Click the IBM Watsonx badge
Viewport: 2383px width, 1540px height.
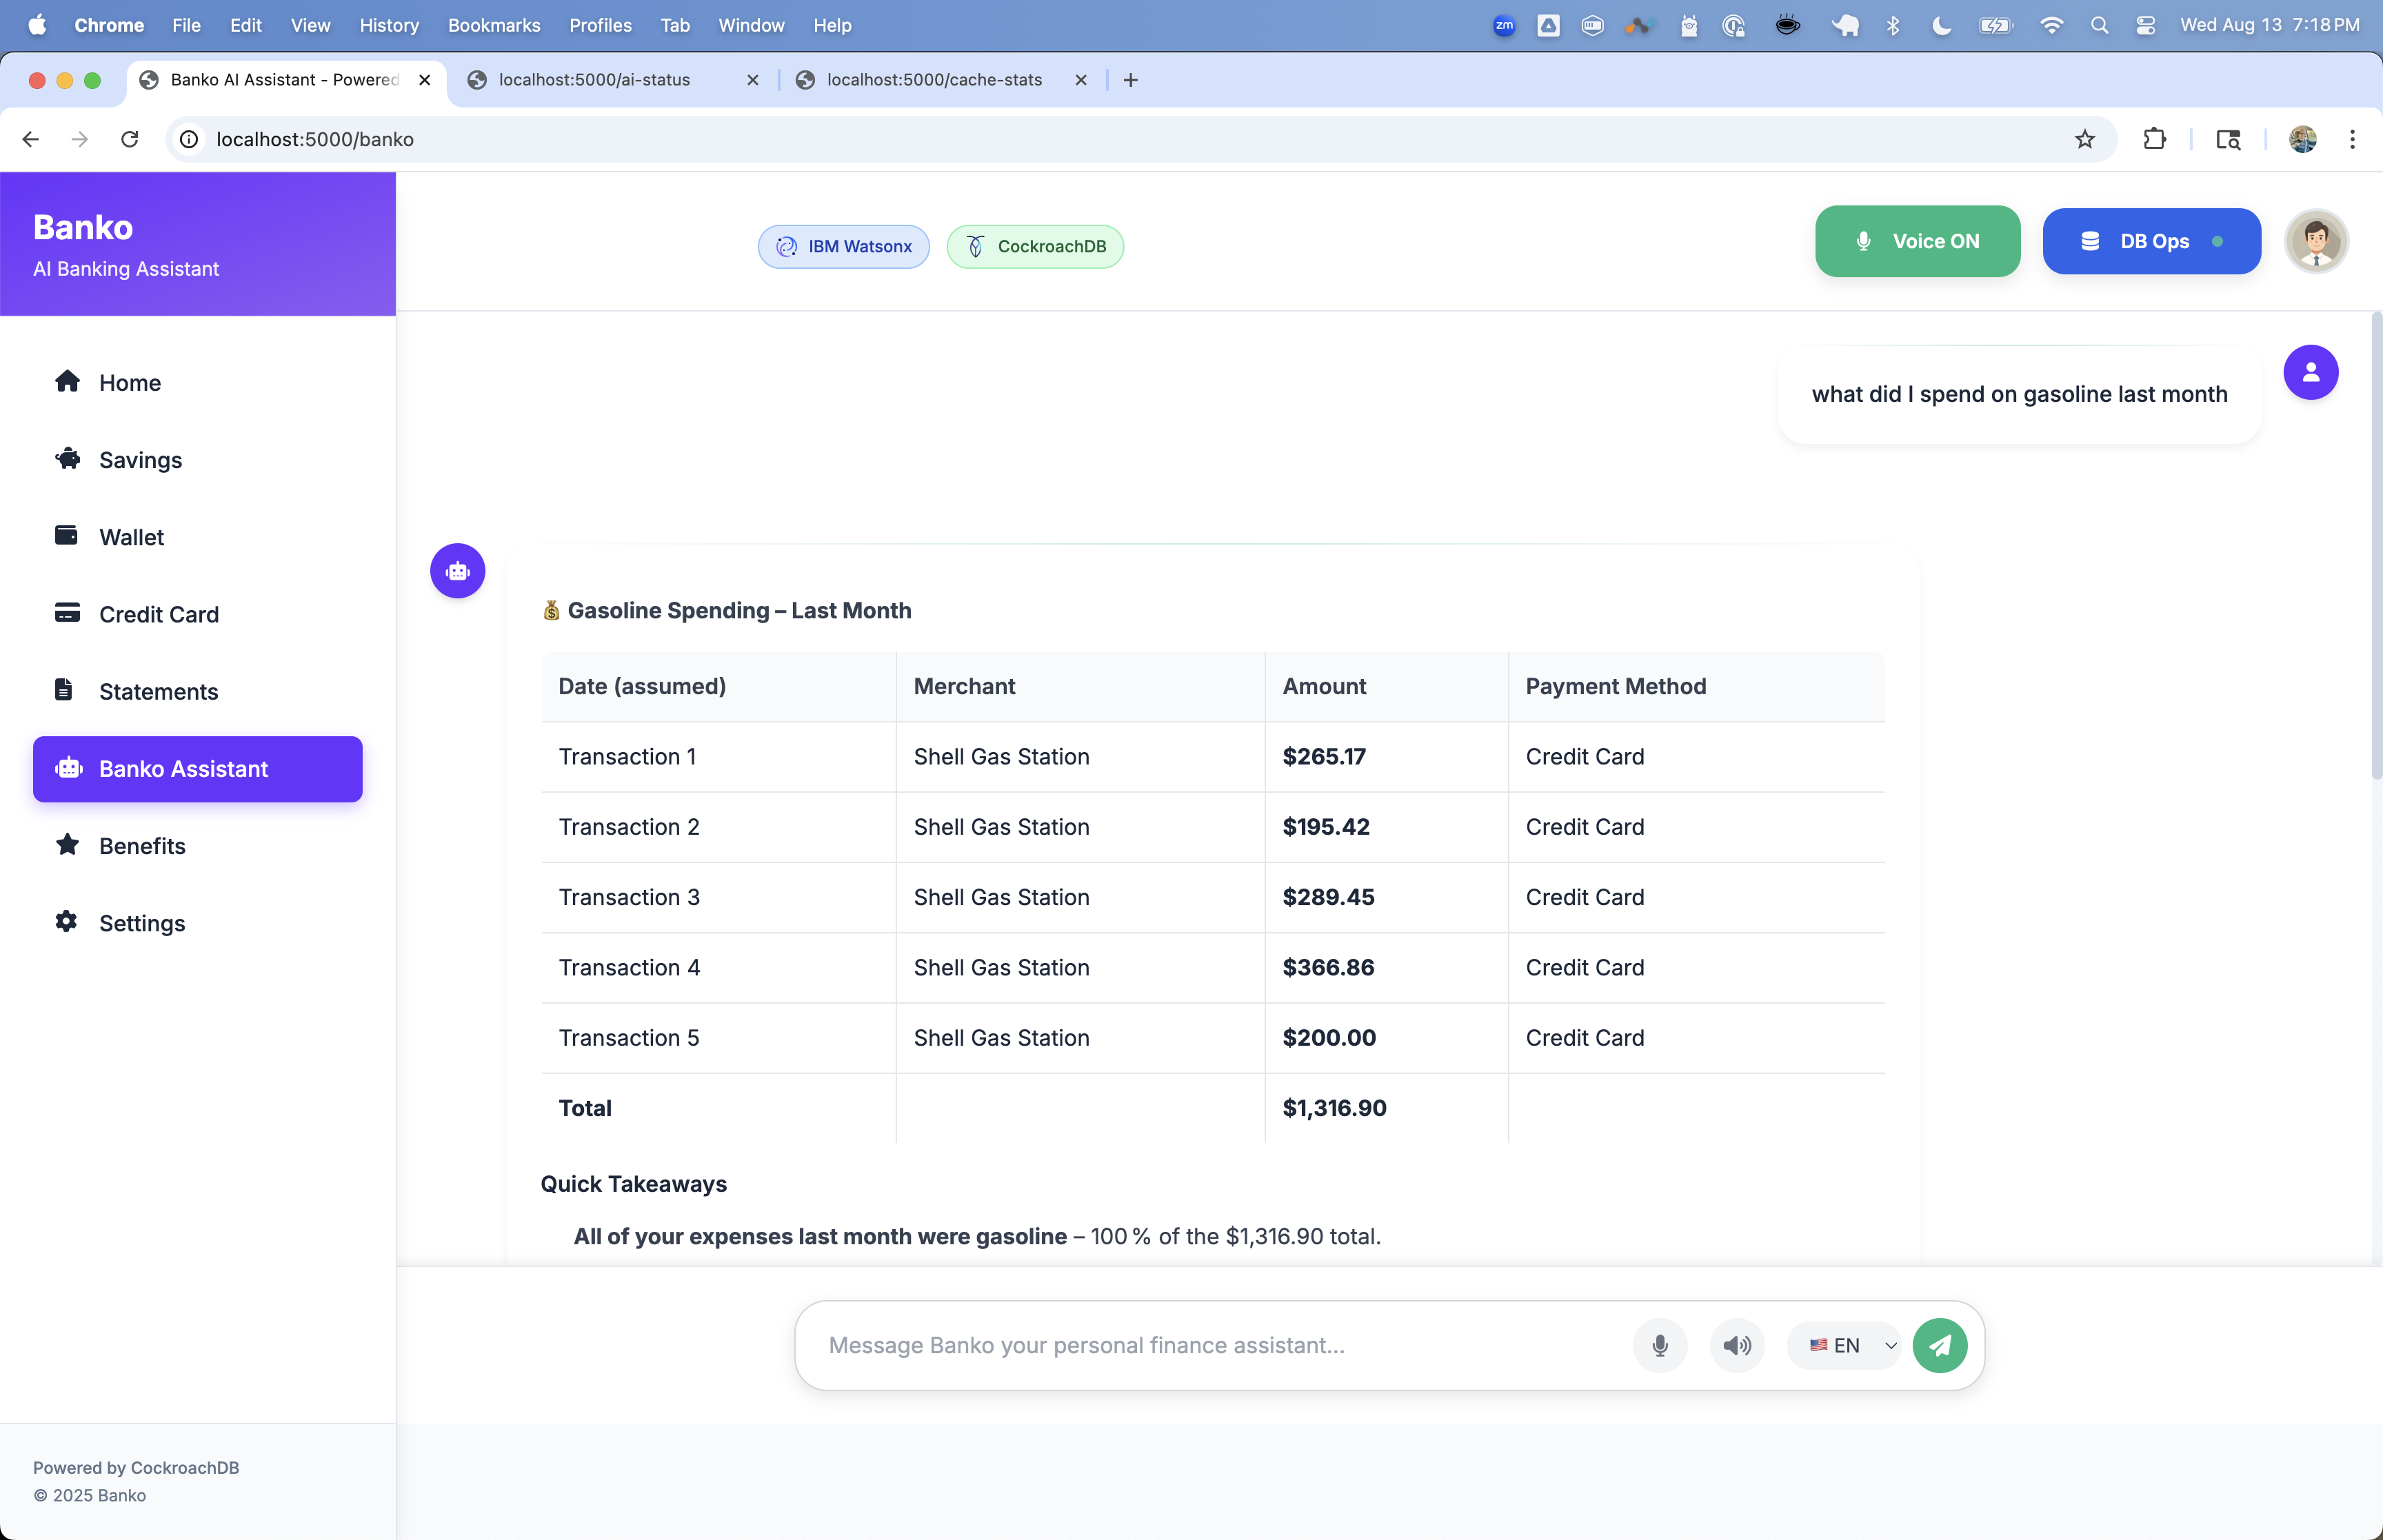coord(843,246)
